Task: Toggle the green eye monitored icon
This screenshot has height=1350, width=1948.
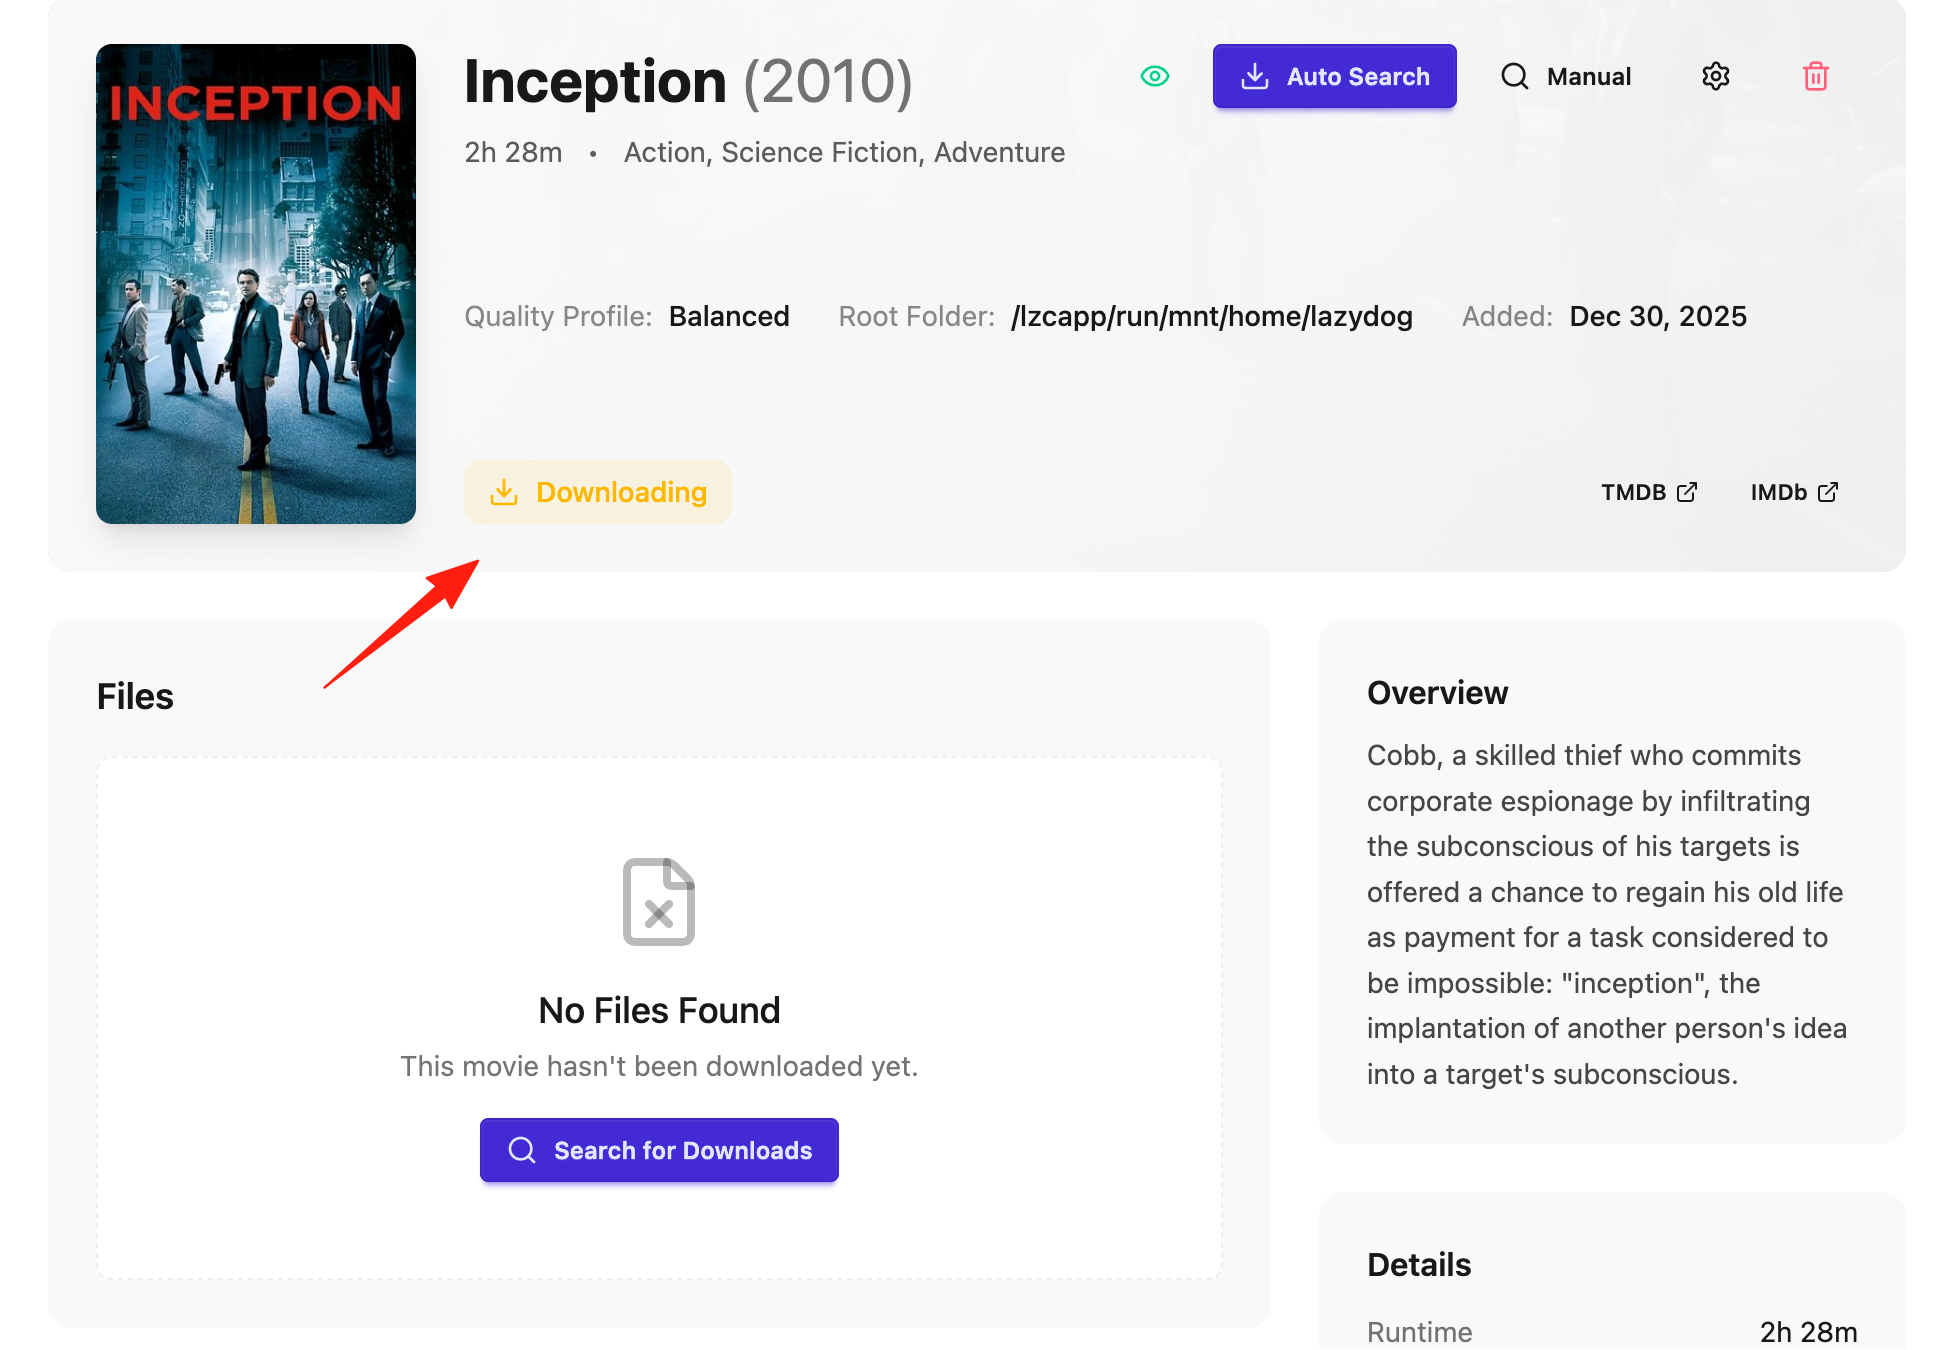Action: click(1155, 76)
